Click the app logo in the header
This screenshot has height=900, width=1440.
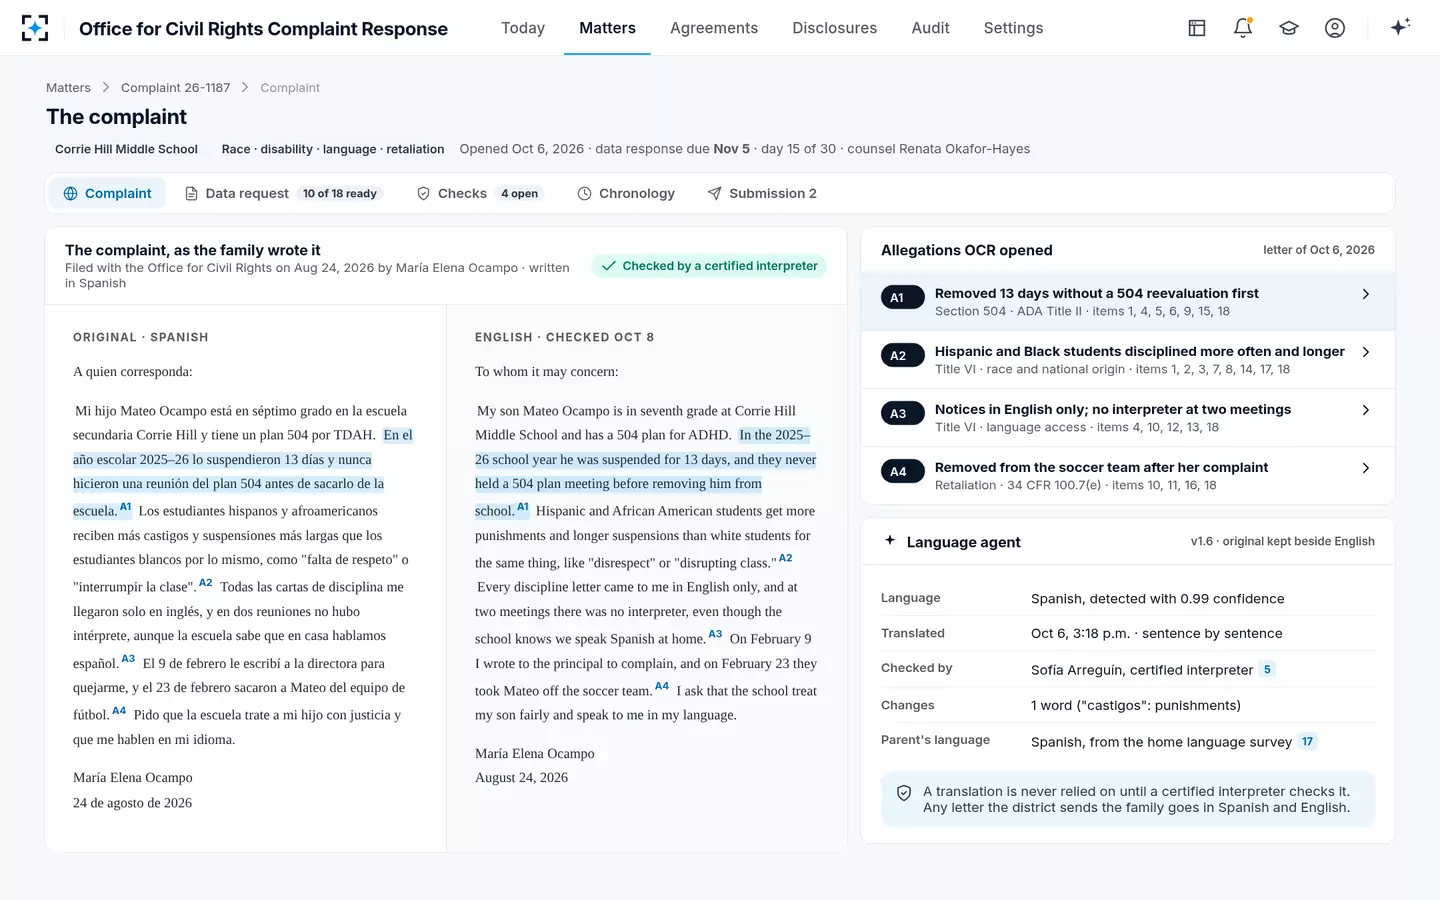[35, 28]
